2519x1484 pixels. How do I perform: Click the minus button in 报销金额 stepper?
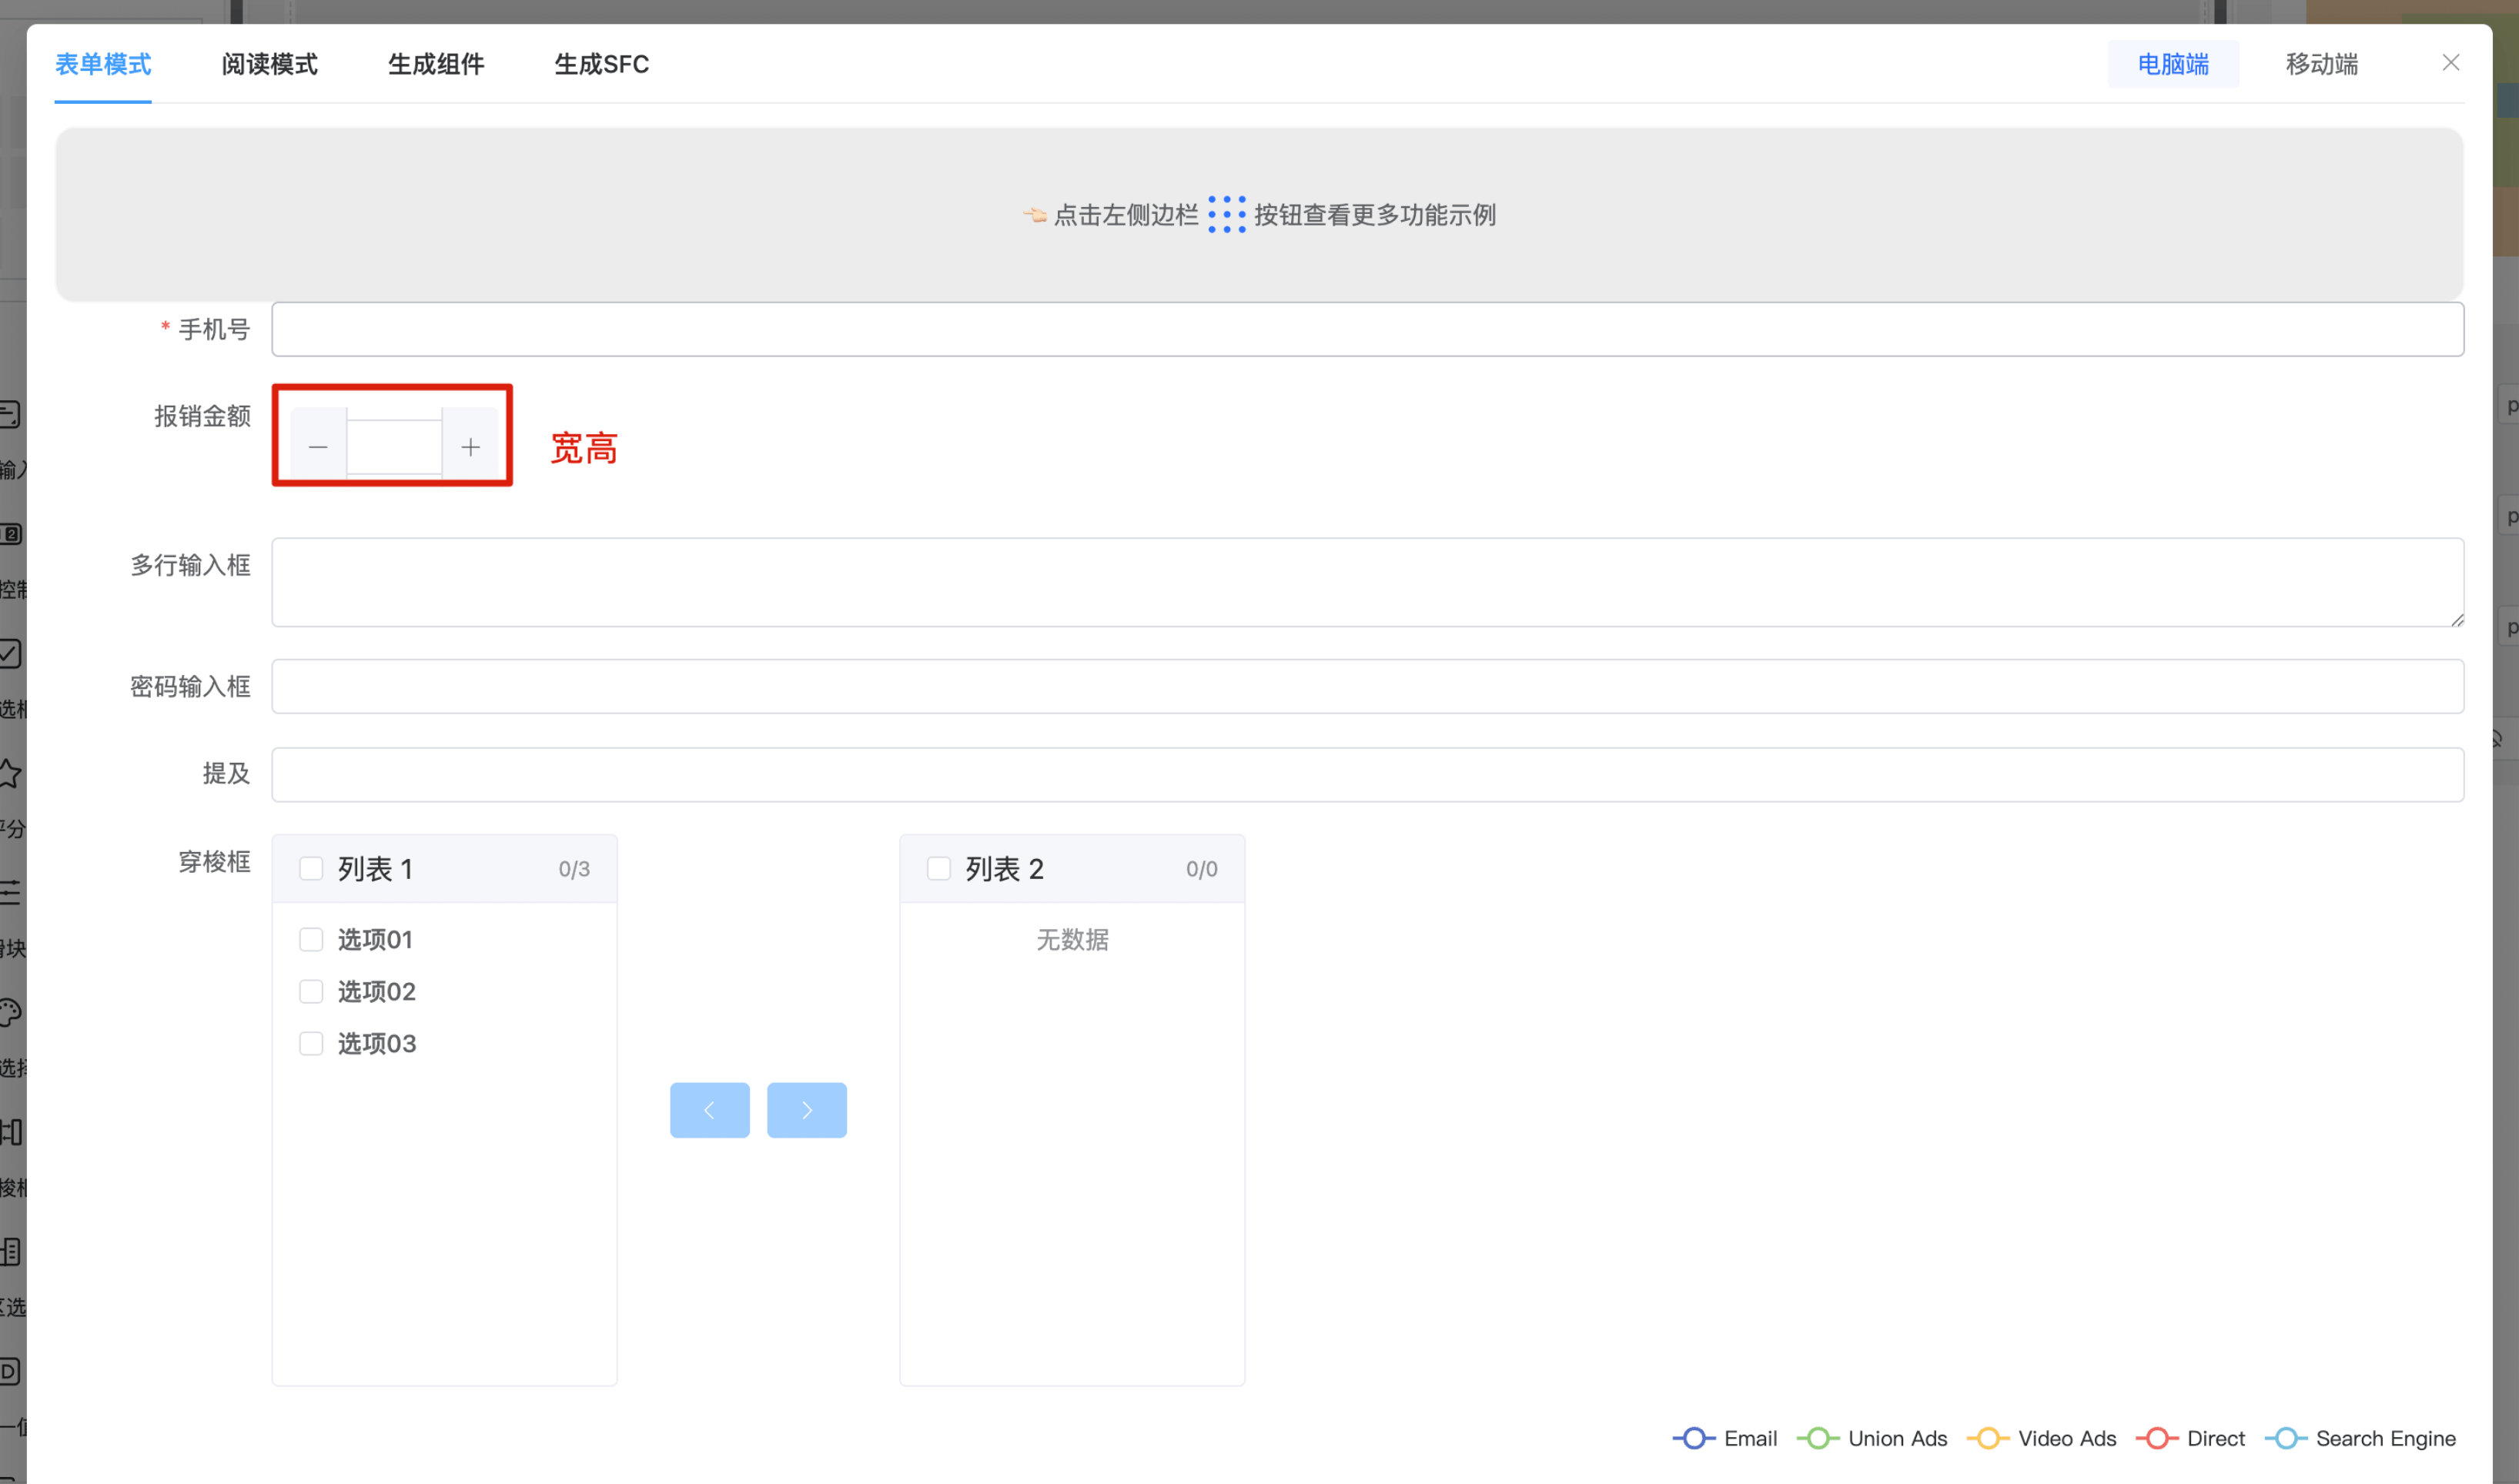click(x=318, y=447)
